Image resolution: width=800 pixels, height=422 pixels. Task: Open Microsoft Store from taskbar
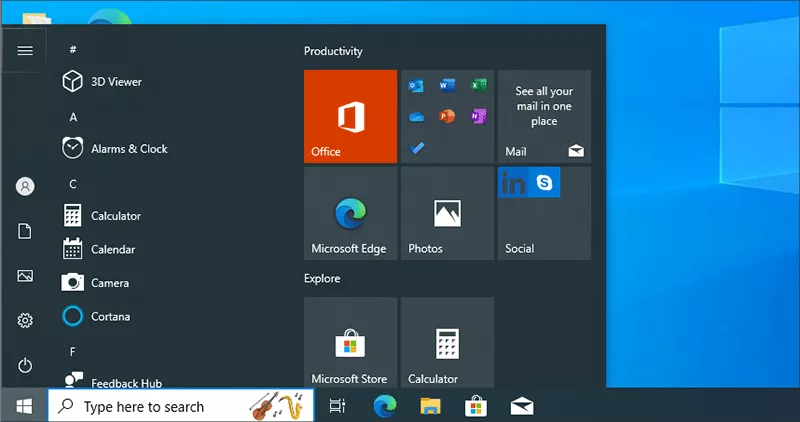[x=476, y=406]
